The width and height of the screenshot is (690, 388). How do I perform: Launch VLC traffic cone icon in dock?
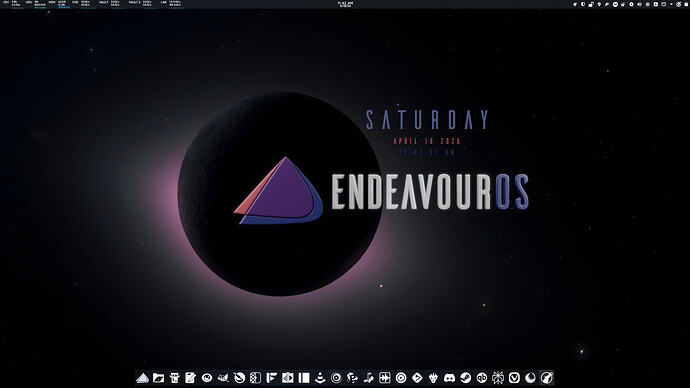[x=320, y=377]
